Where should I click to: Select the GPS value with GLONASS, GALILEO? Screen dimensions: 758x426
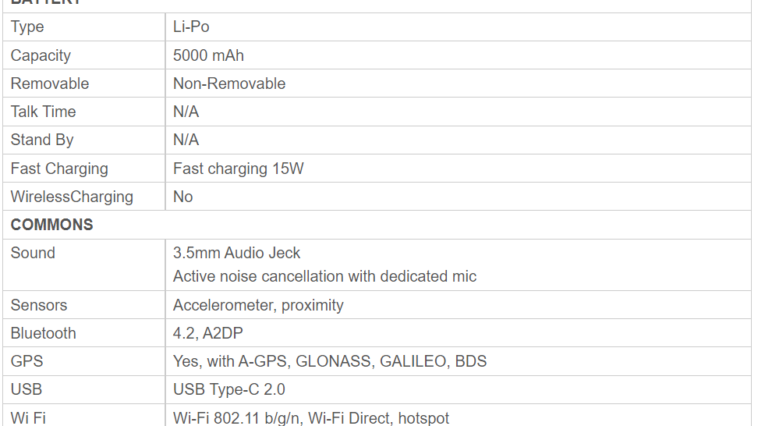click(330, 361)
